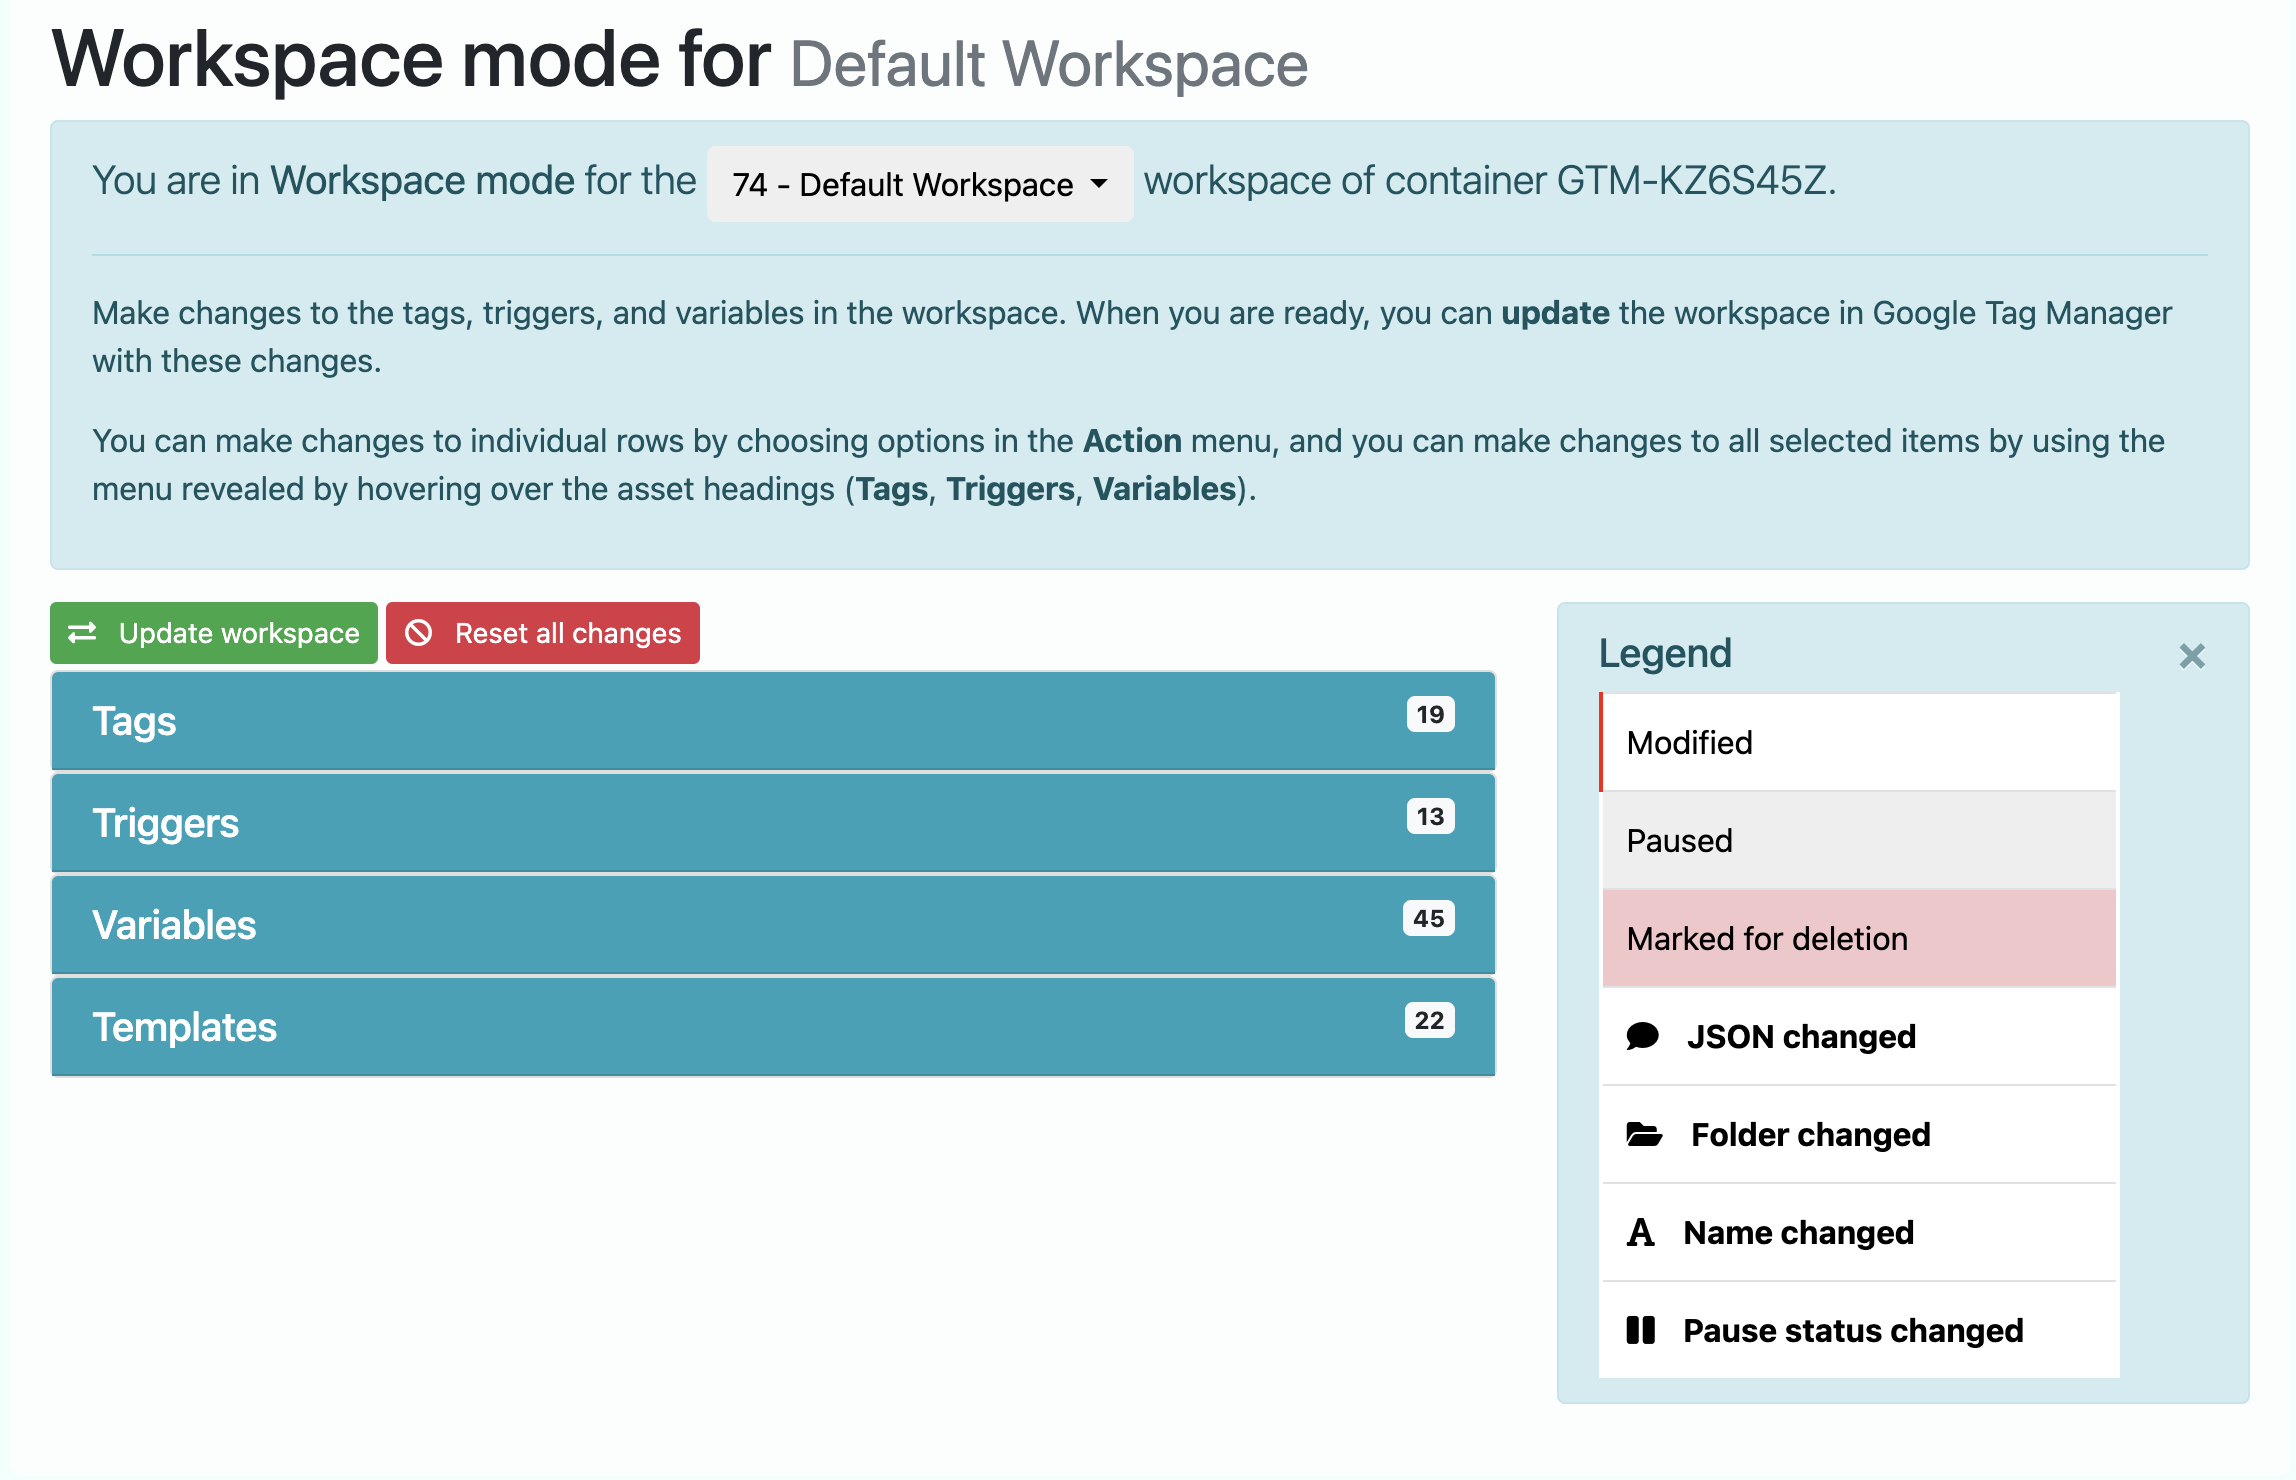
Task: Click the Templates count badge showing 22
Action: coord(1428,1020)
